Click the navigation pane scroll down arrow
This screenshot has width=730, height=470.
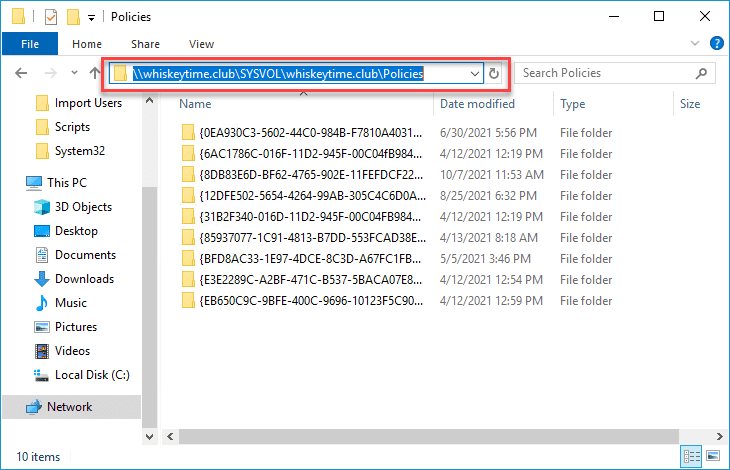[x=149, y=437]
